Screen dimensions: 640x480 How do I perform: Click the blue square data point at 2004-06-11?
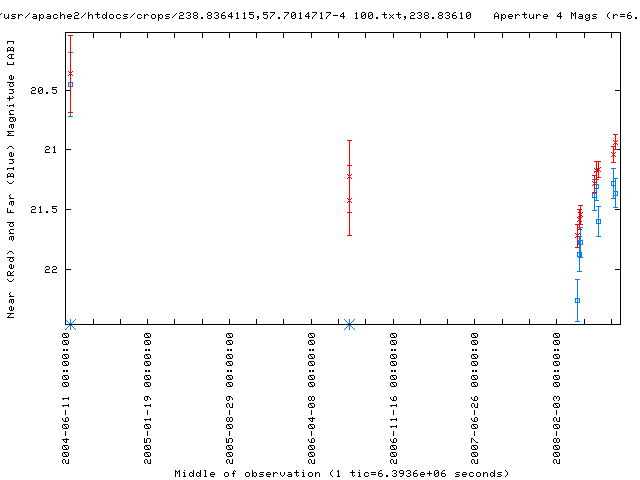click(x=71, y=84)
